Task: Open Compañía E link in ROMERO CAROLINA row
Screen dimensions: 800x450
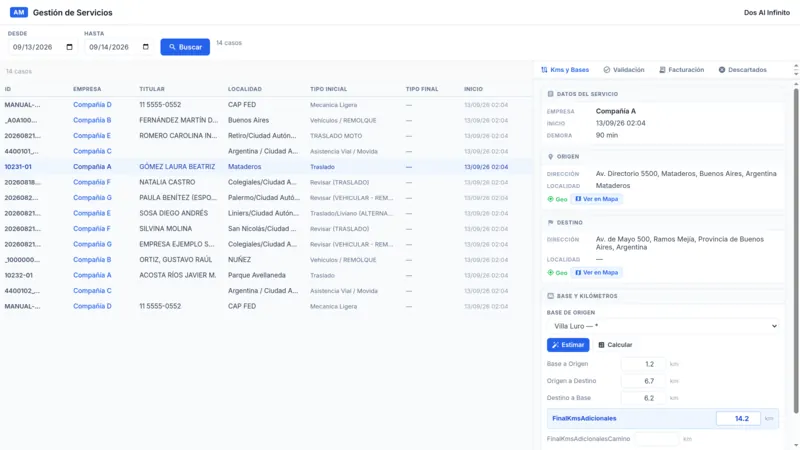Action: (x=92, y=136)
